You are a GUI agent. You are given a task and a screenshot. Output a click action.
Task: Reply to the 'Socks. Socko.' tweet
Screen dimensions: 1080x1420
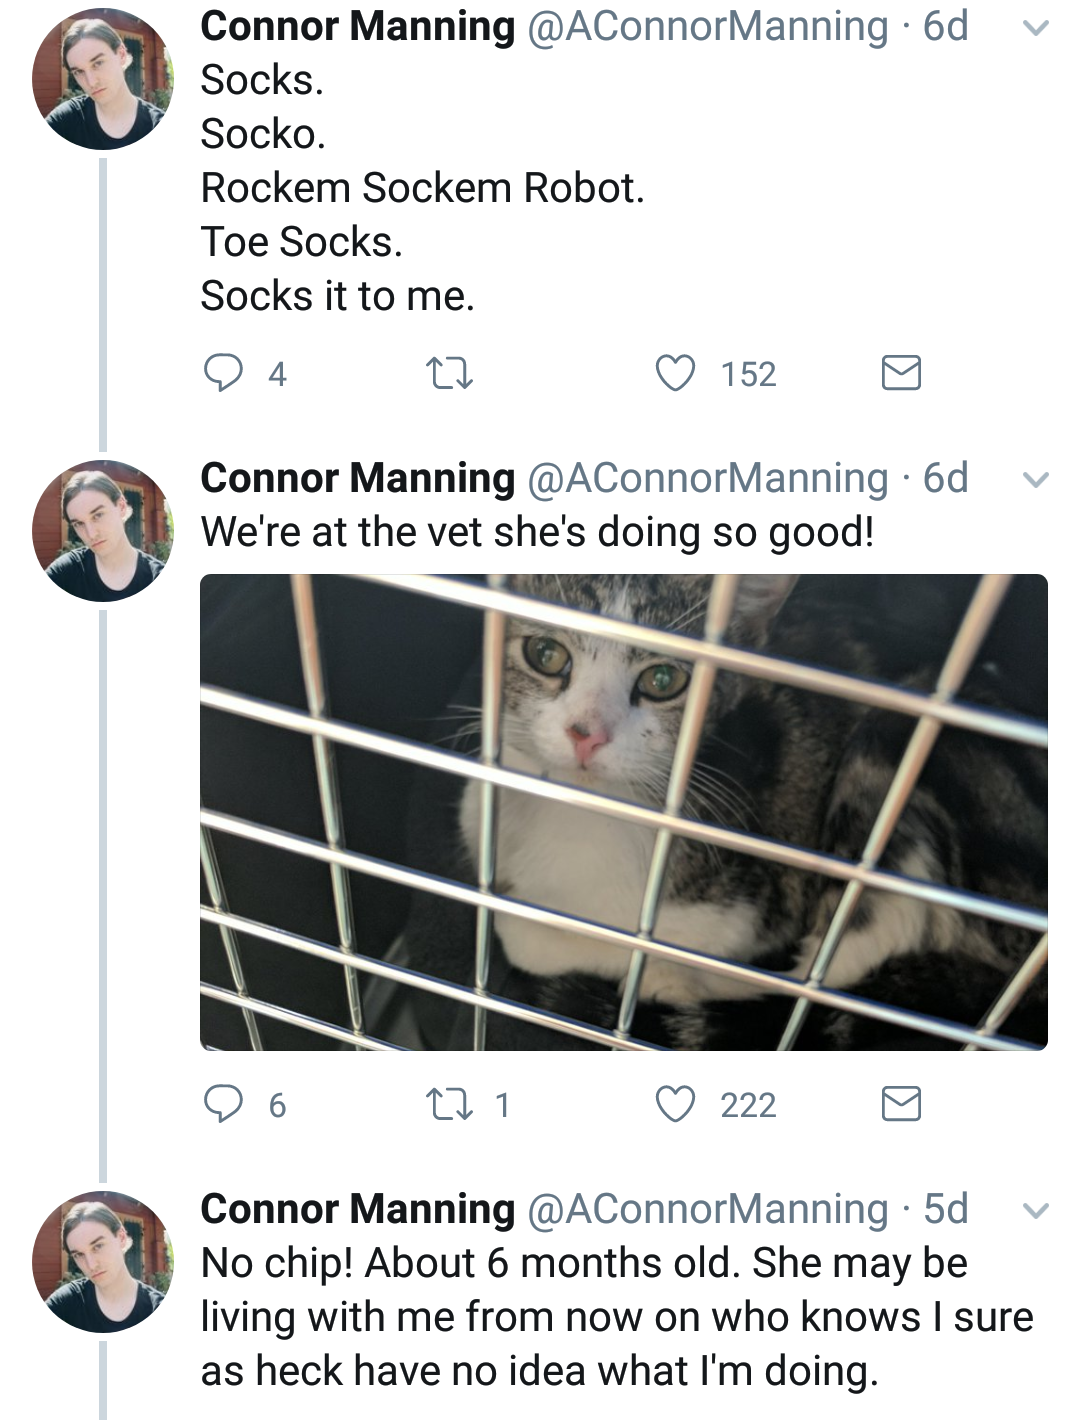224,373
